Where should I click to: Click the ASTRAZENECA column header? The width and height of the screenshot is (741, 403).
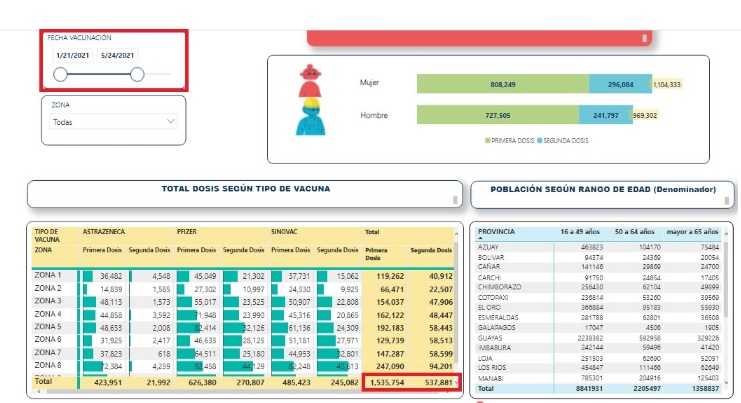click(x=104, y=230)
